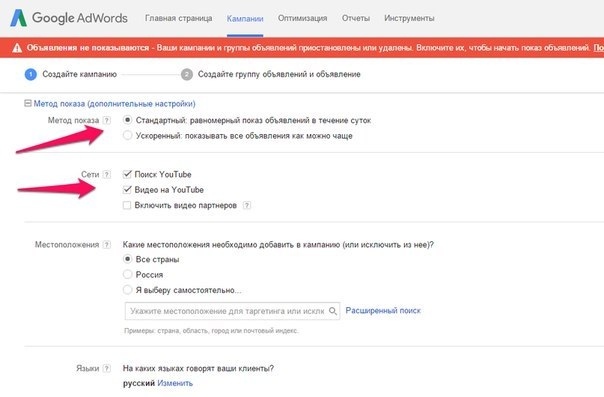Click help icon next to Сети label
The width and height of the screenshot is (604, 397).
pos(107,174)
